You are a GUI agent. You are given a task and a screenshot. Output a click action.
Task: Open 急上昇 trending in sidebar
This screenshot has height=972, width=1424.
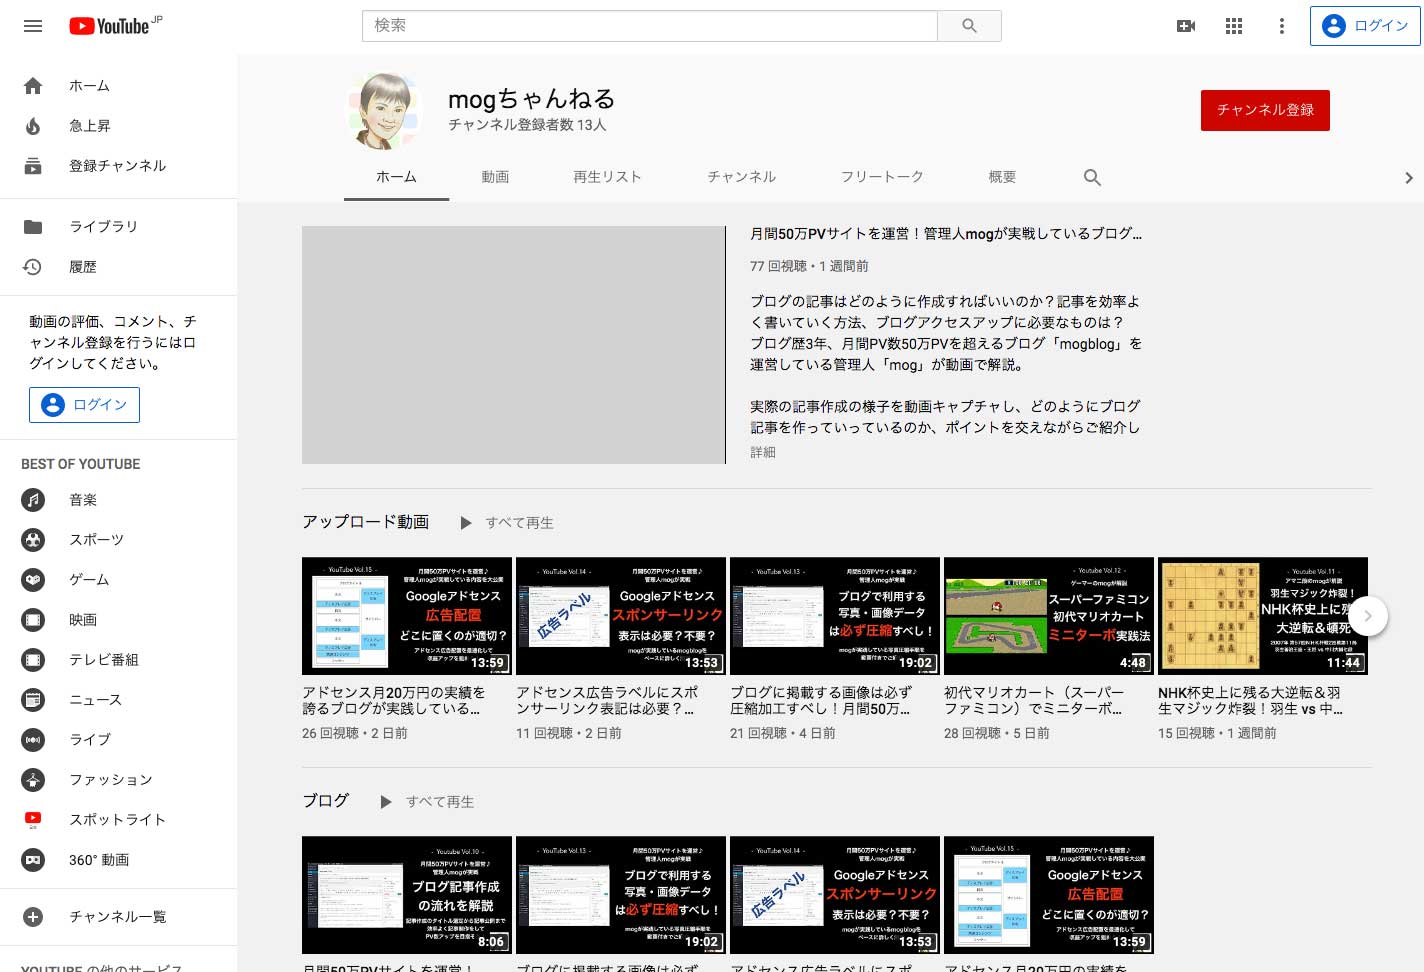118,126
